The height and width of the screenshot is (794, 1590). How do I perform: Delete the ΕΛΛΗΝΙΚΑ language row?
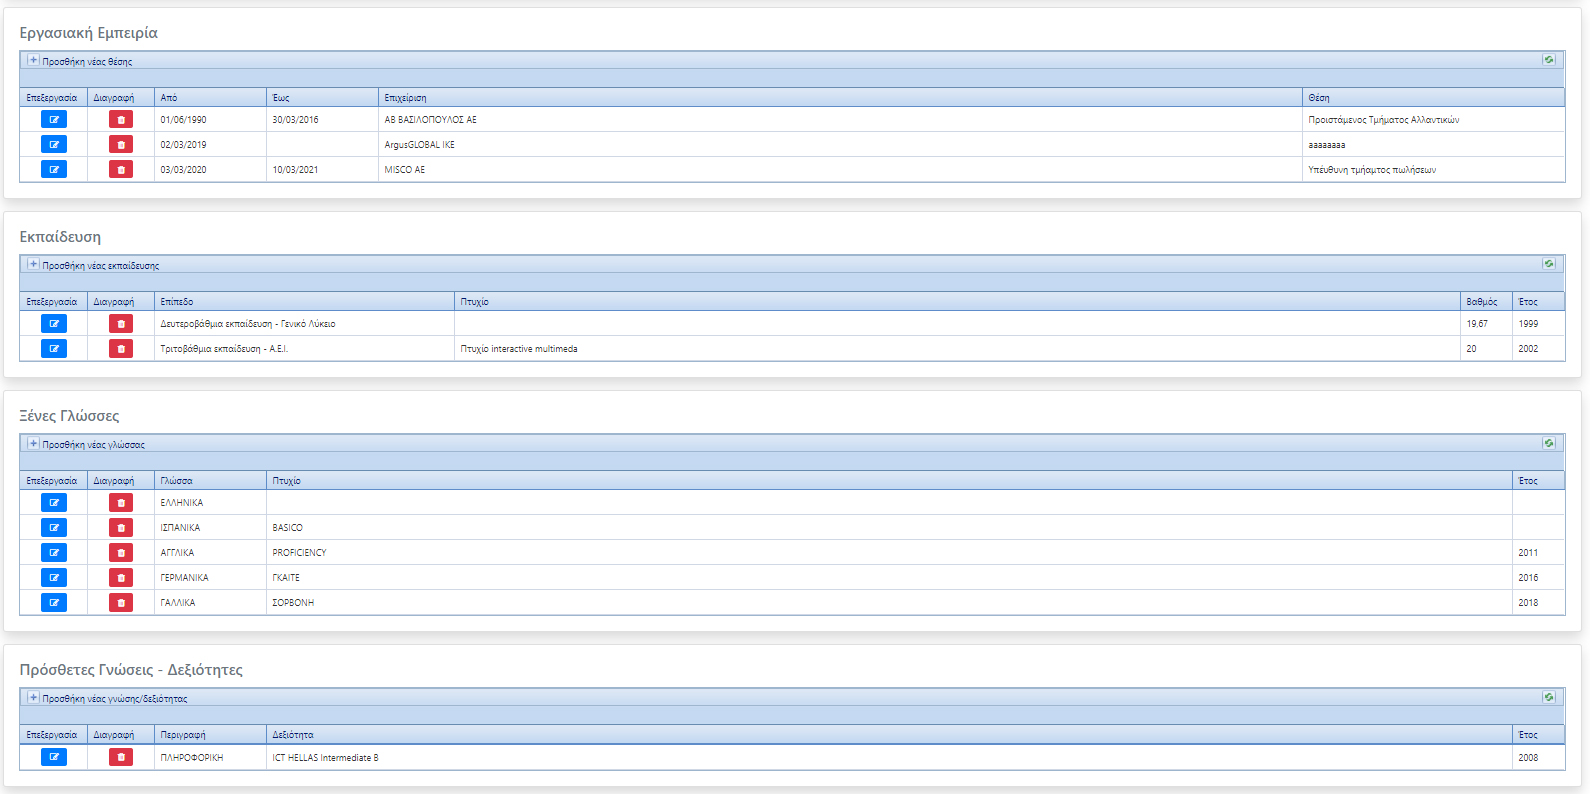[x=121, y=503]
